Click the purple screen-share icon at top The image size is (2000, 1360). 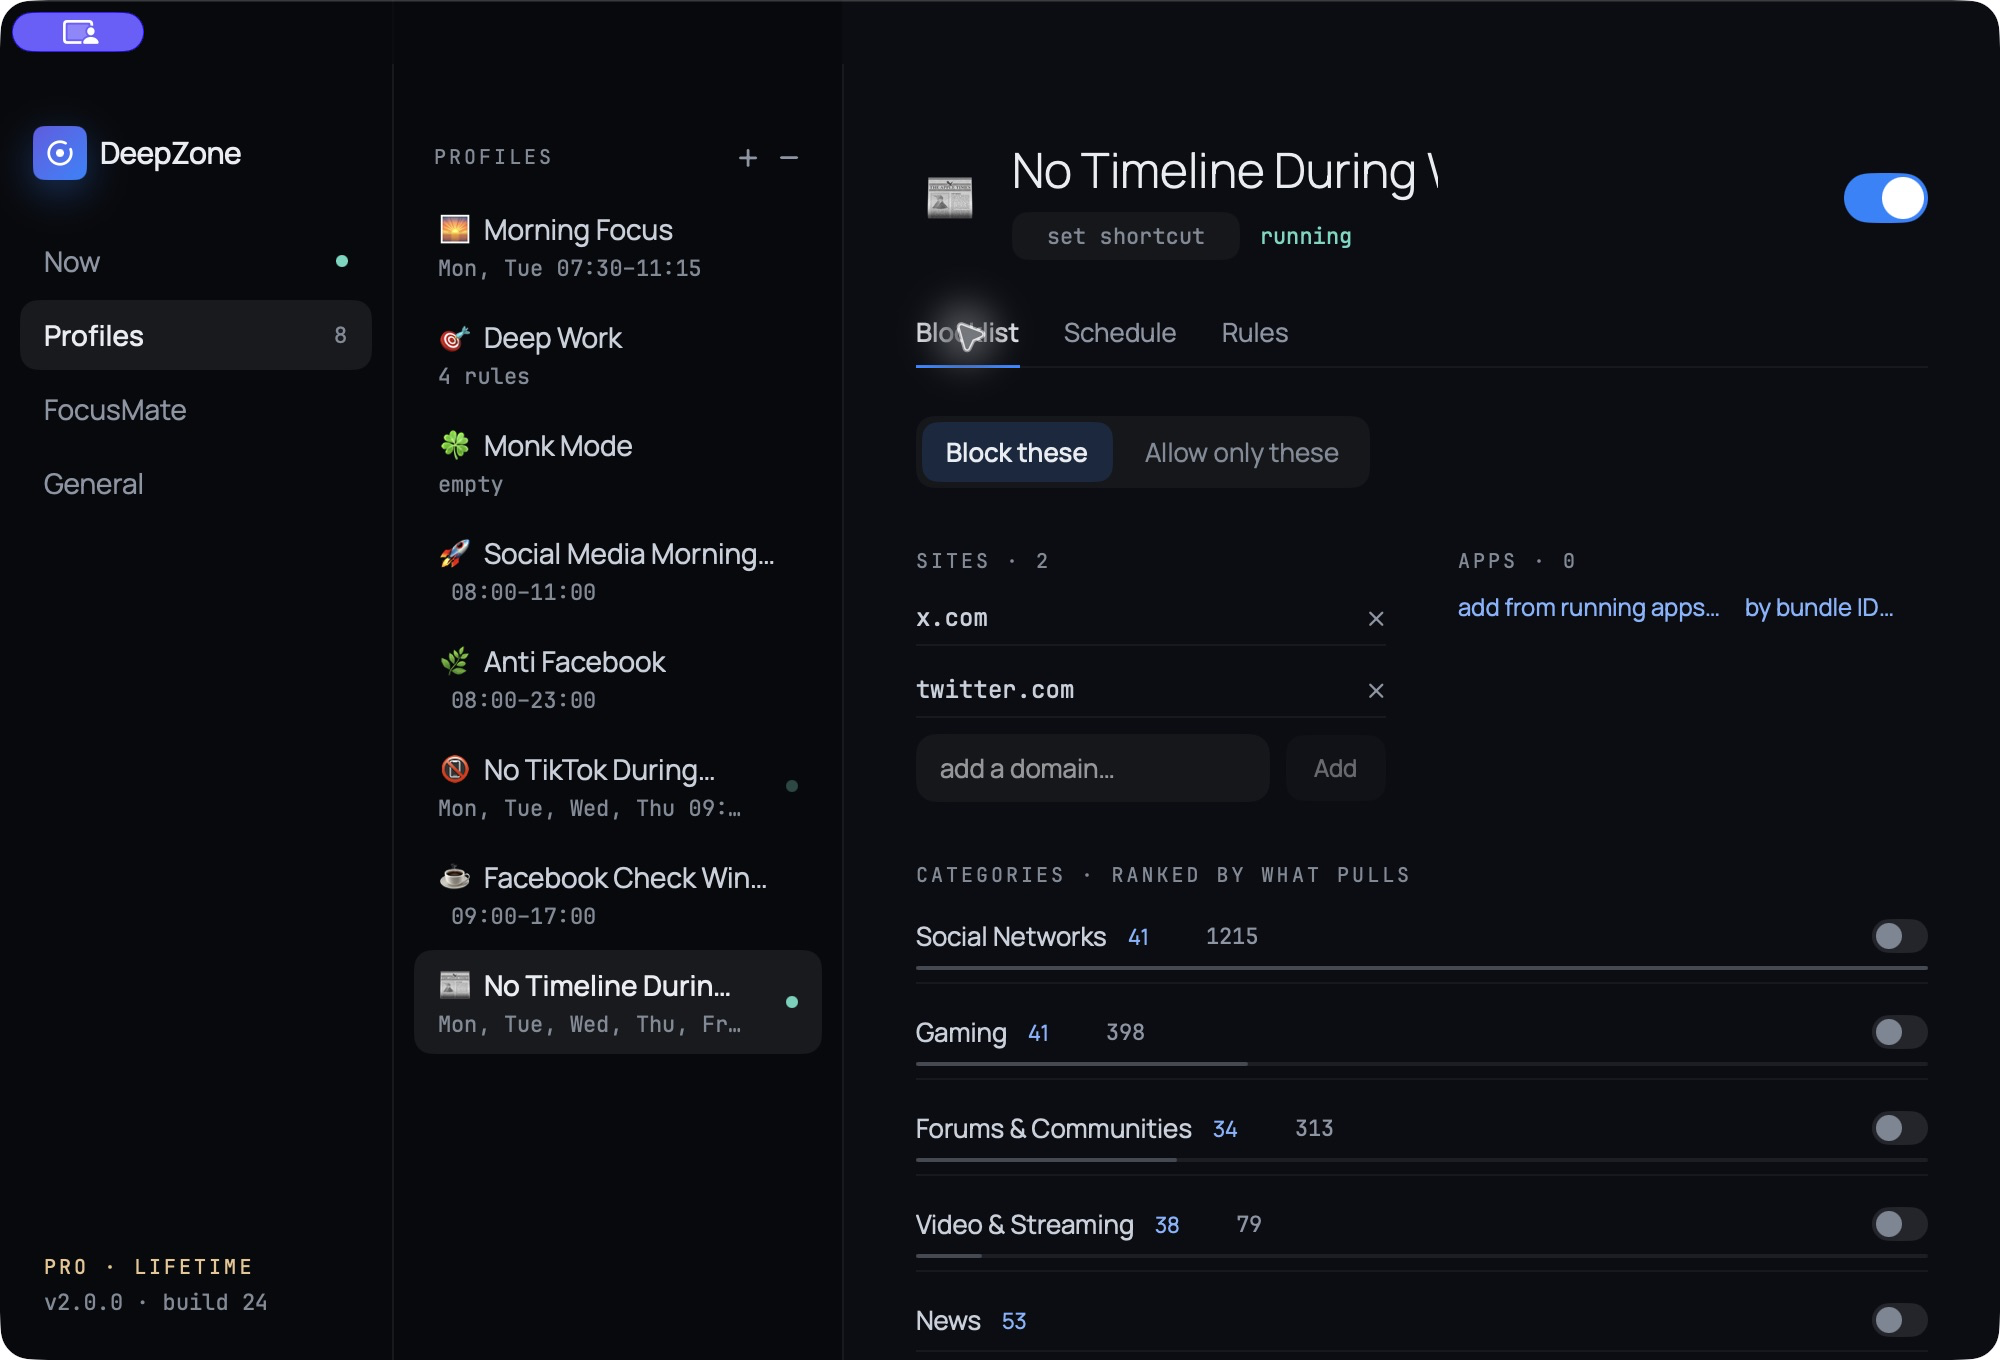[78, 32]
